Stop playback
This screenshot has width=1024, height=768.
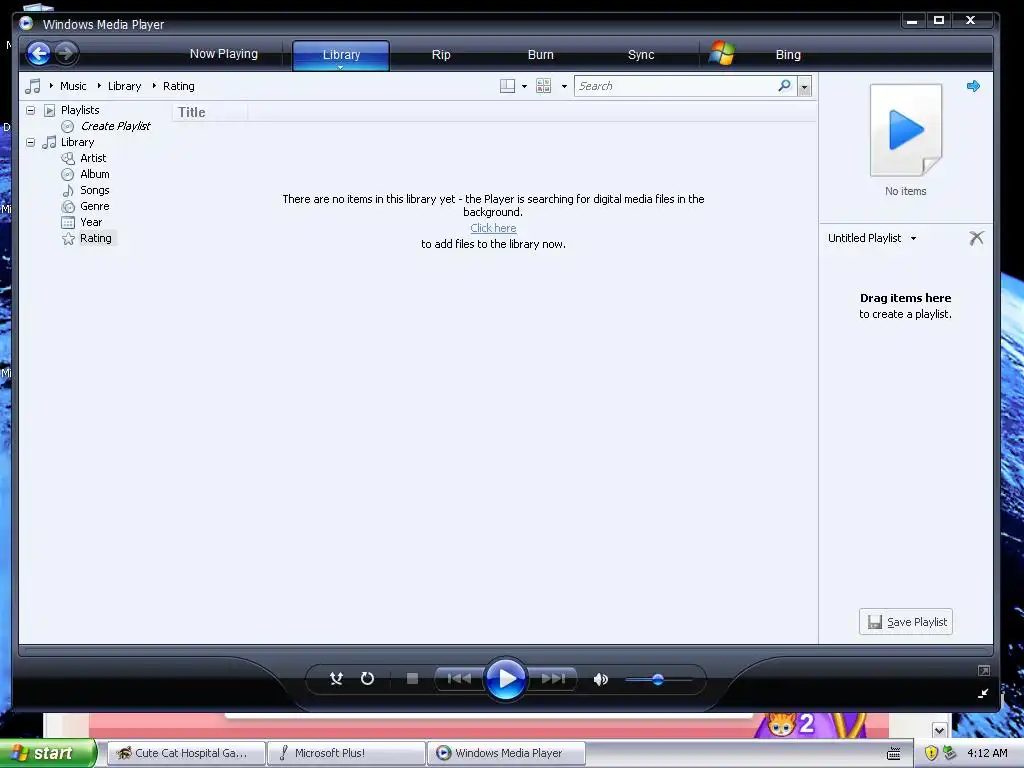point(412,679)
